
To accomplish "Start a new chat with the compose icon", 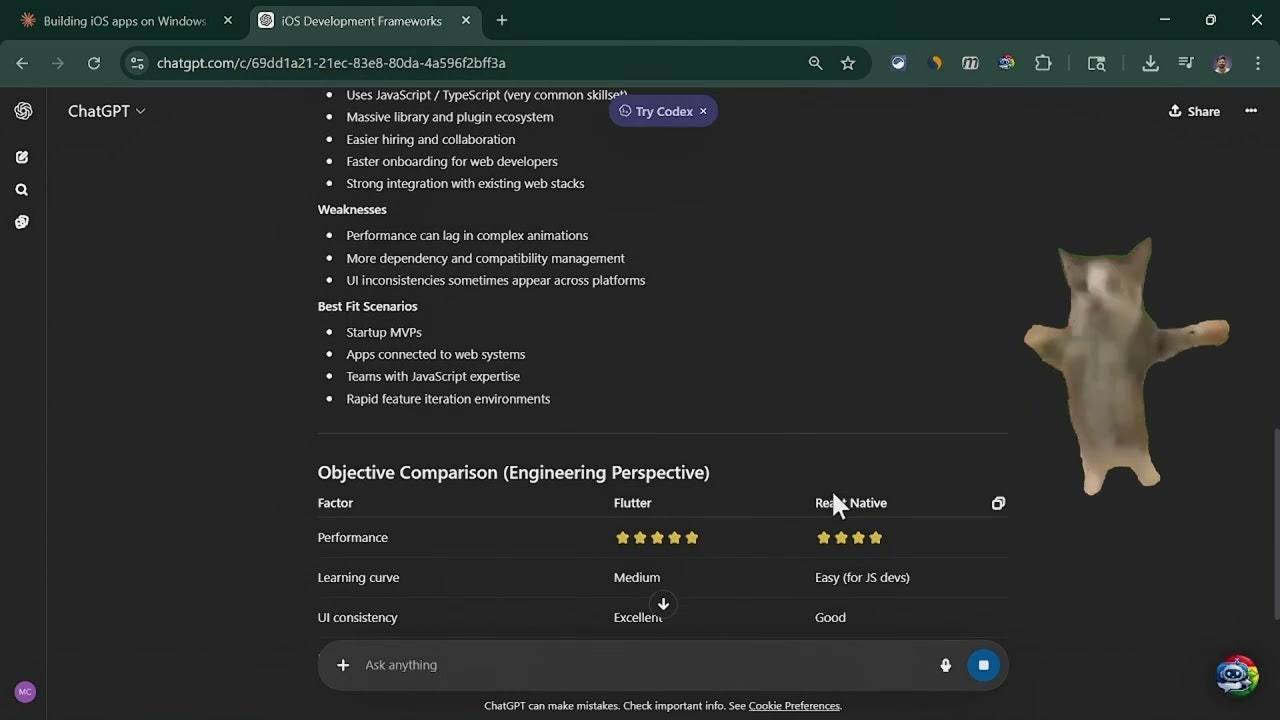I will 23,157.
